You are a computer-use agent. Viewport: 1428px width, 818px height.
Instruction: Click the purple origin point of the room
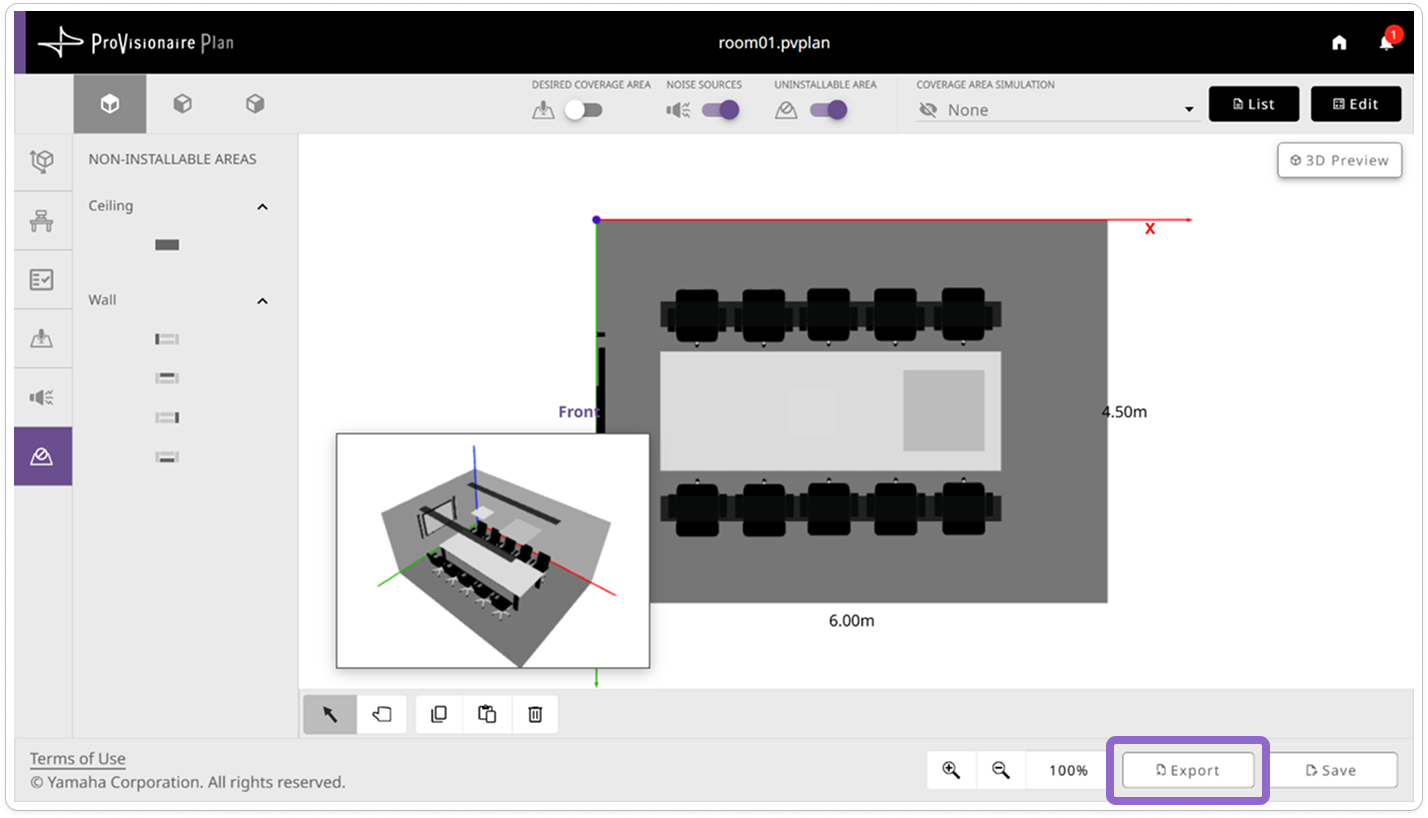point(596,220)
